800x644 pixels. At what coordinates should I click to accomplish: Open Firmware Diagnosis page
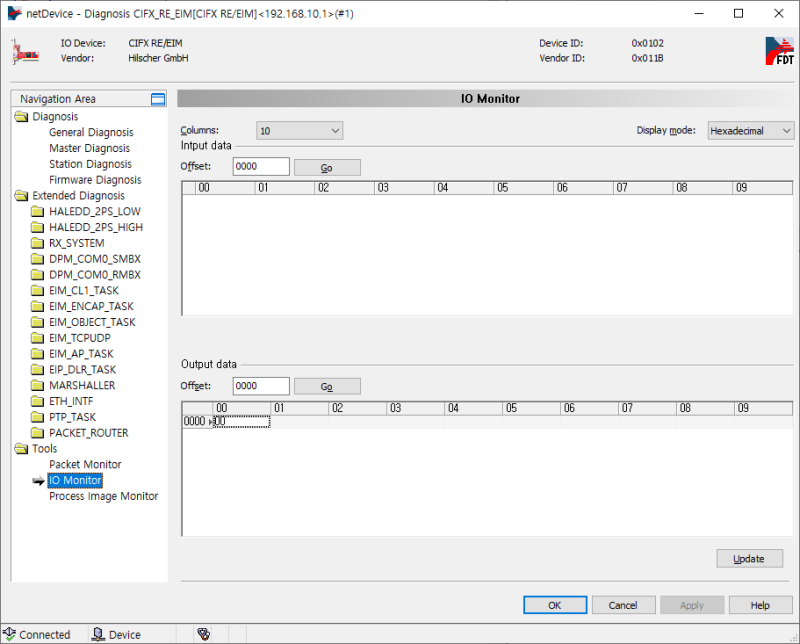(x=95, y=180)
